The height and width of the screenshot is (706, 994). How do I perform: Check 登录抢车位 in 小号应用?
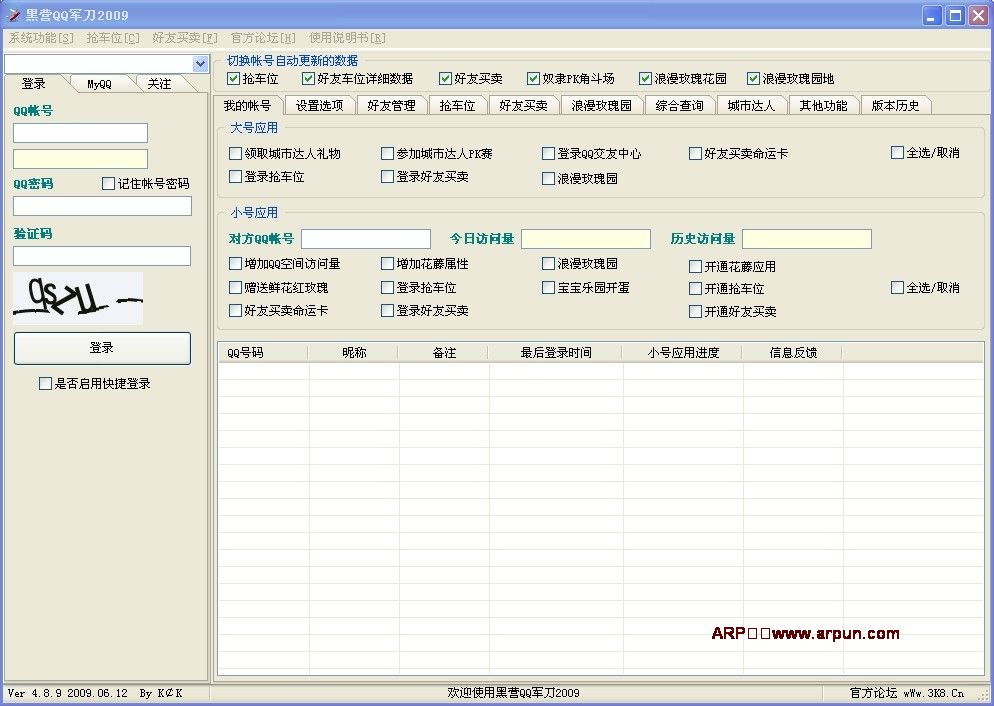point(387,288)
